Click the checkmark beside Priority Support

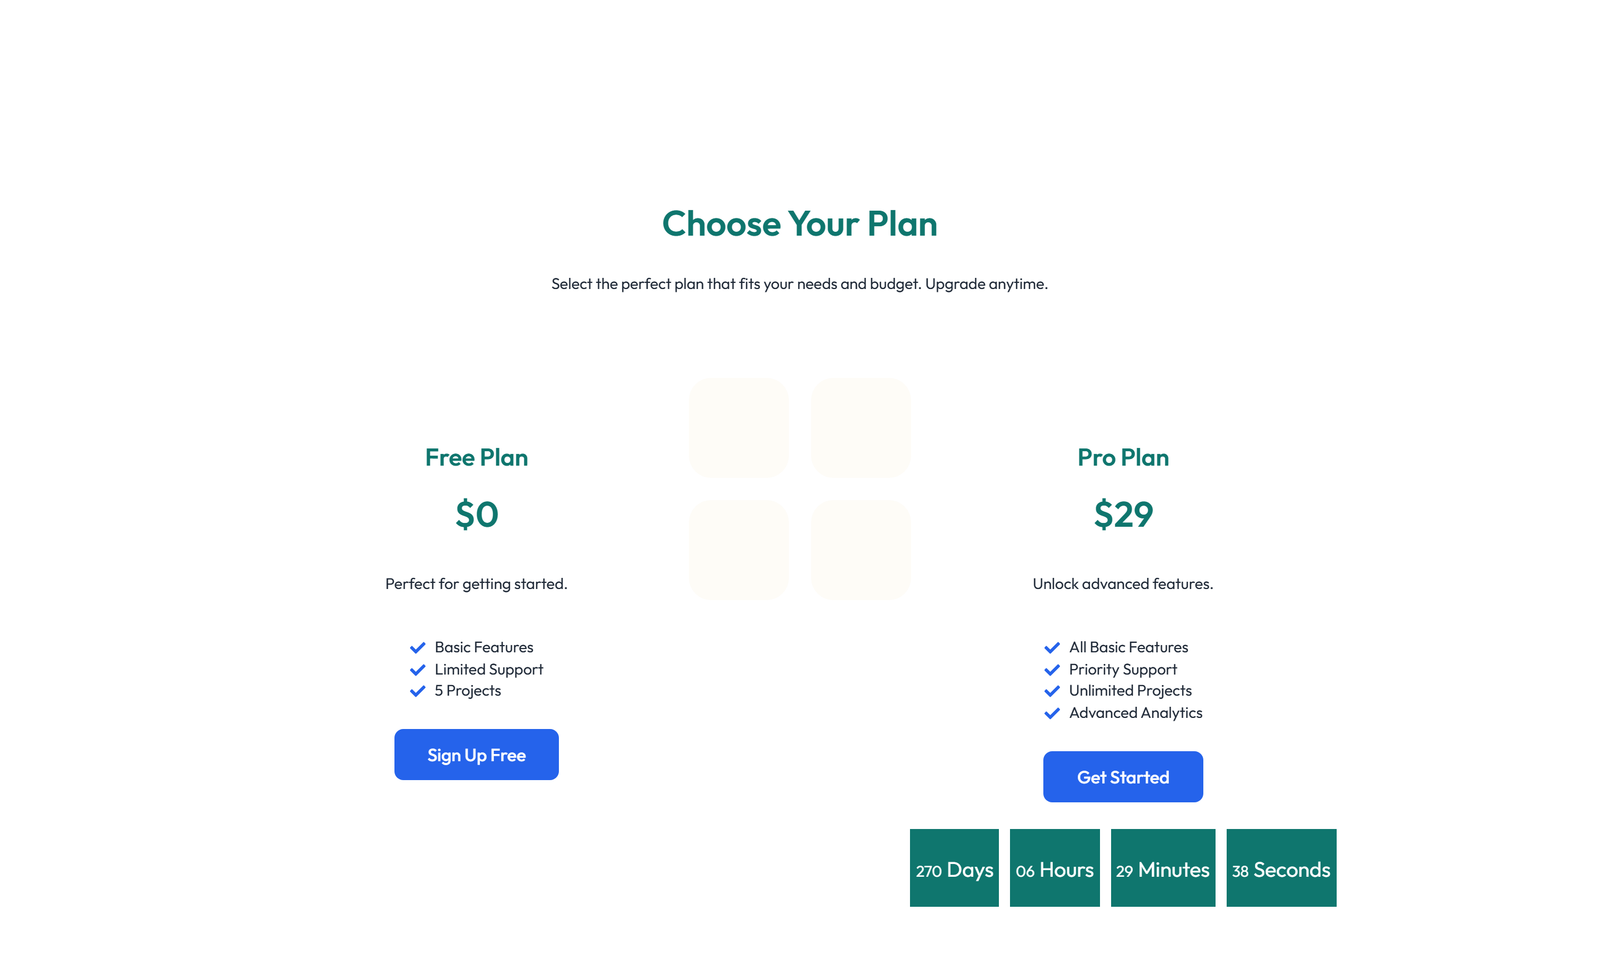[1052, 669]
